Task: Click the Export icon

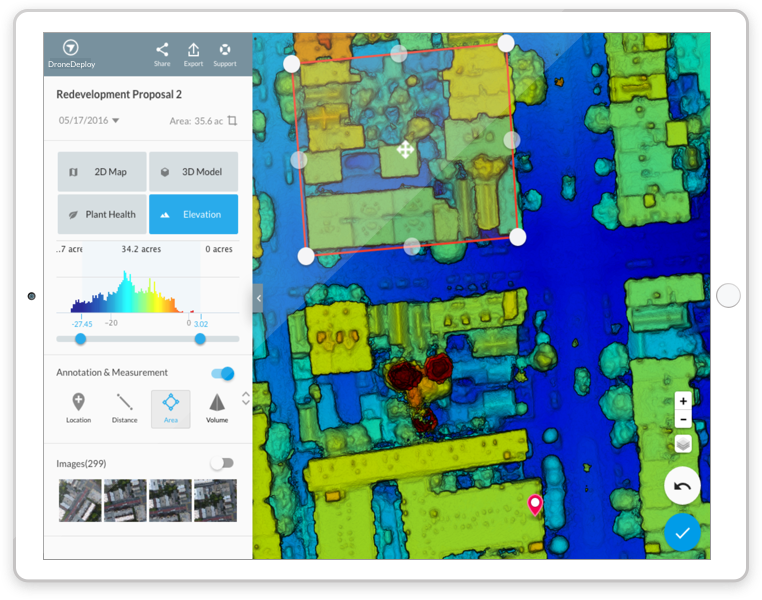Action: pos(193,50)
